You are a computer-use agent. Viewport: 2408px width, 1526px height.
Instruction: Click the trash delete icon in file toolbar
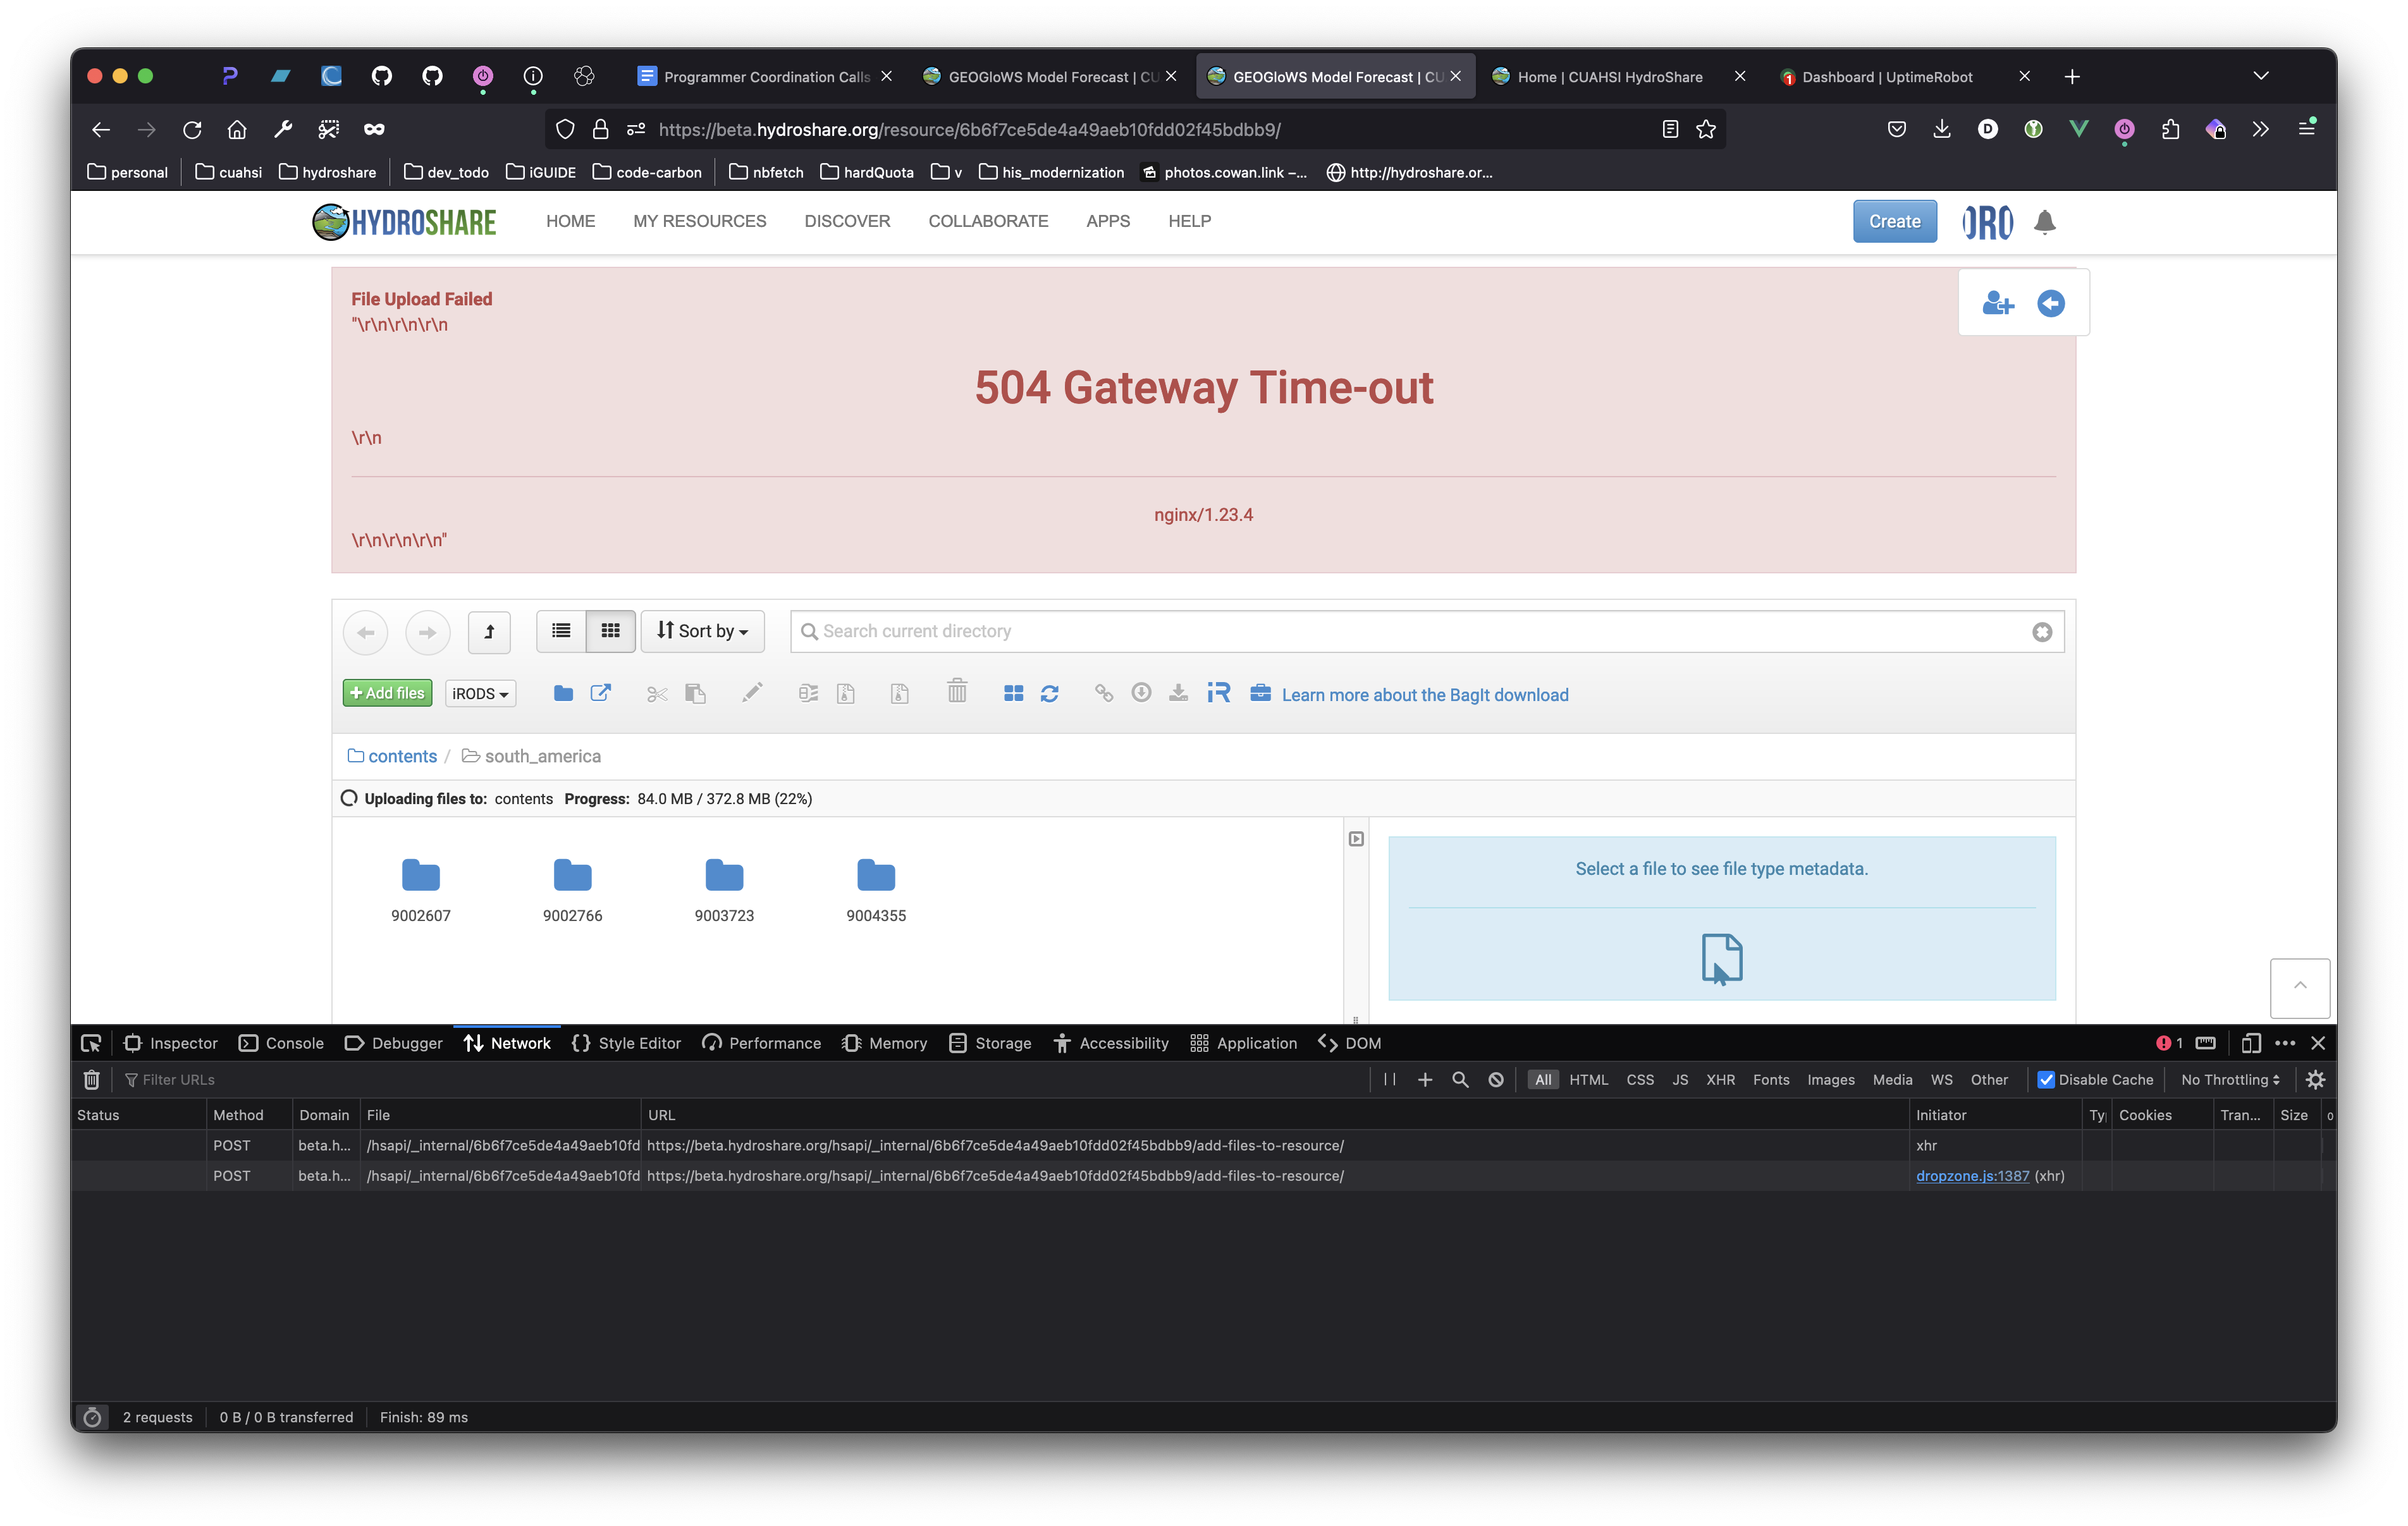(x=957, y=692)
